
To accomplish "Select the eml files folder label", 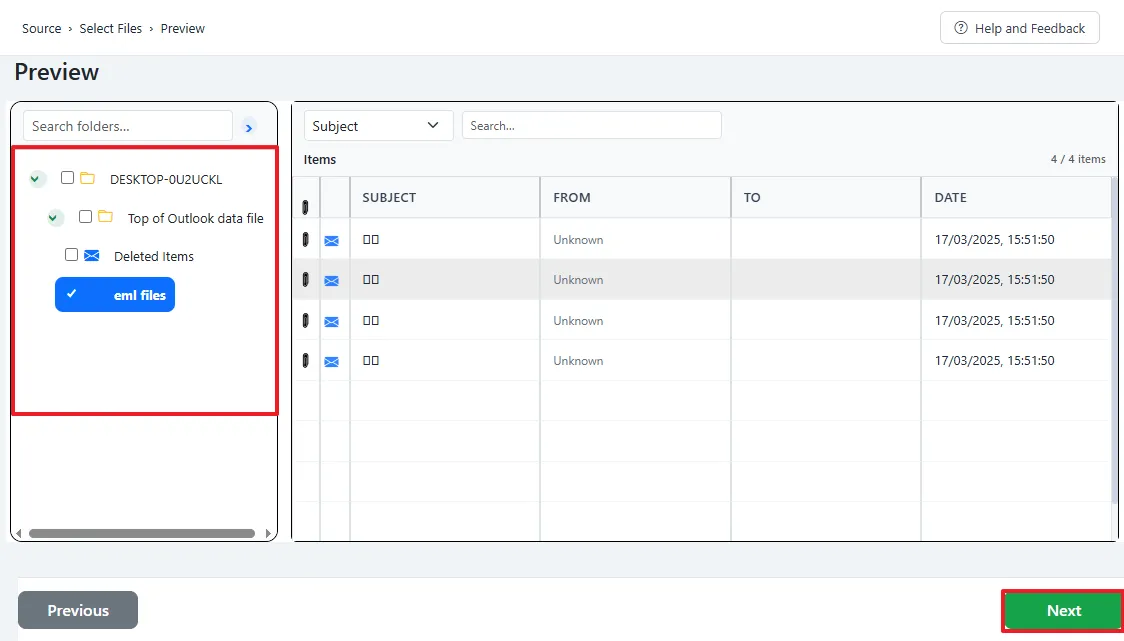I will [140, 295].
